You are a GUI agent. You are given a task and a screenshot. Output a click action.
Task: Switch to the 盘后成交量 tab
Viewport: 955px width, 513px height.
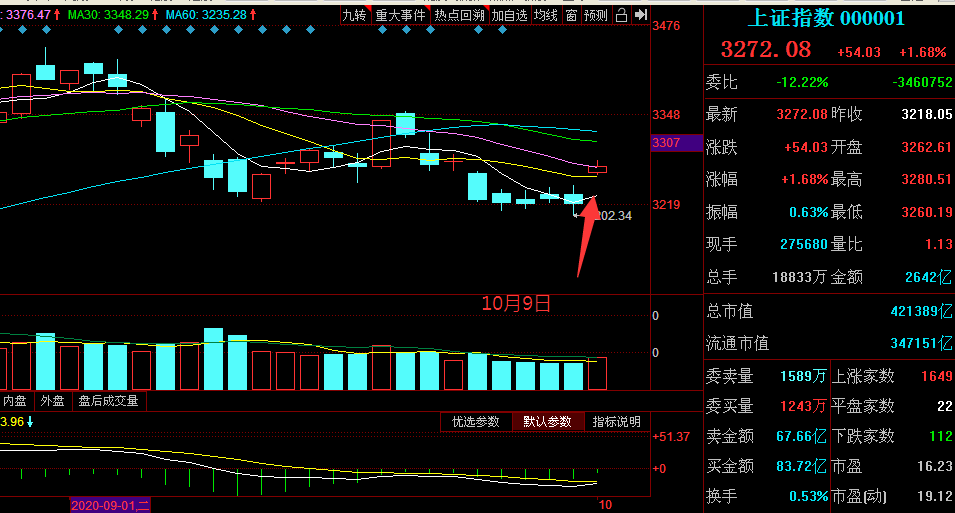click(108, 401)
